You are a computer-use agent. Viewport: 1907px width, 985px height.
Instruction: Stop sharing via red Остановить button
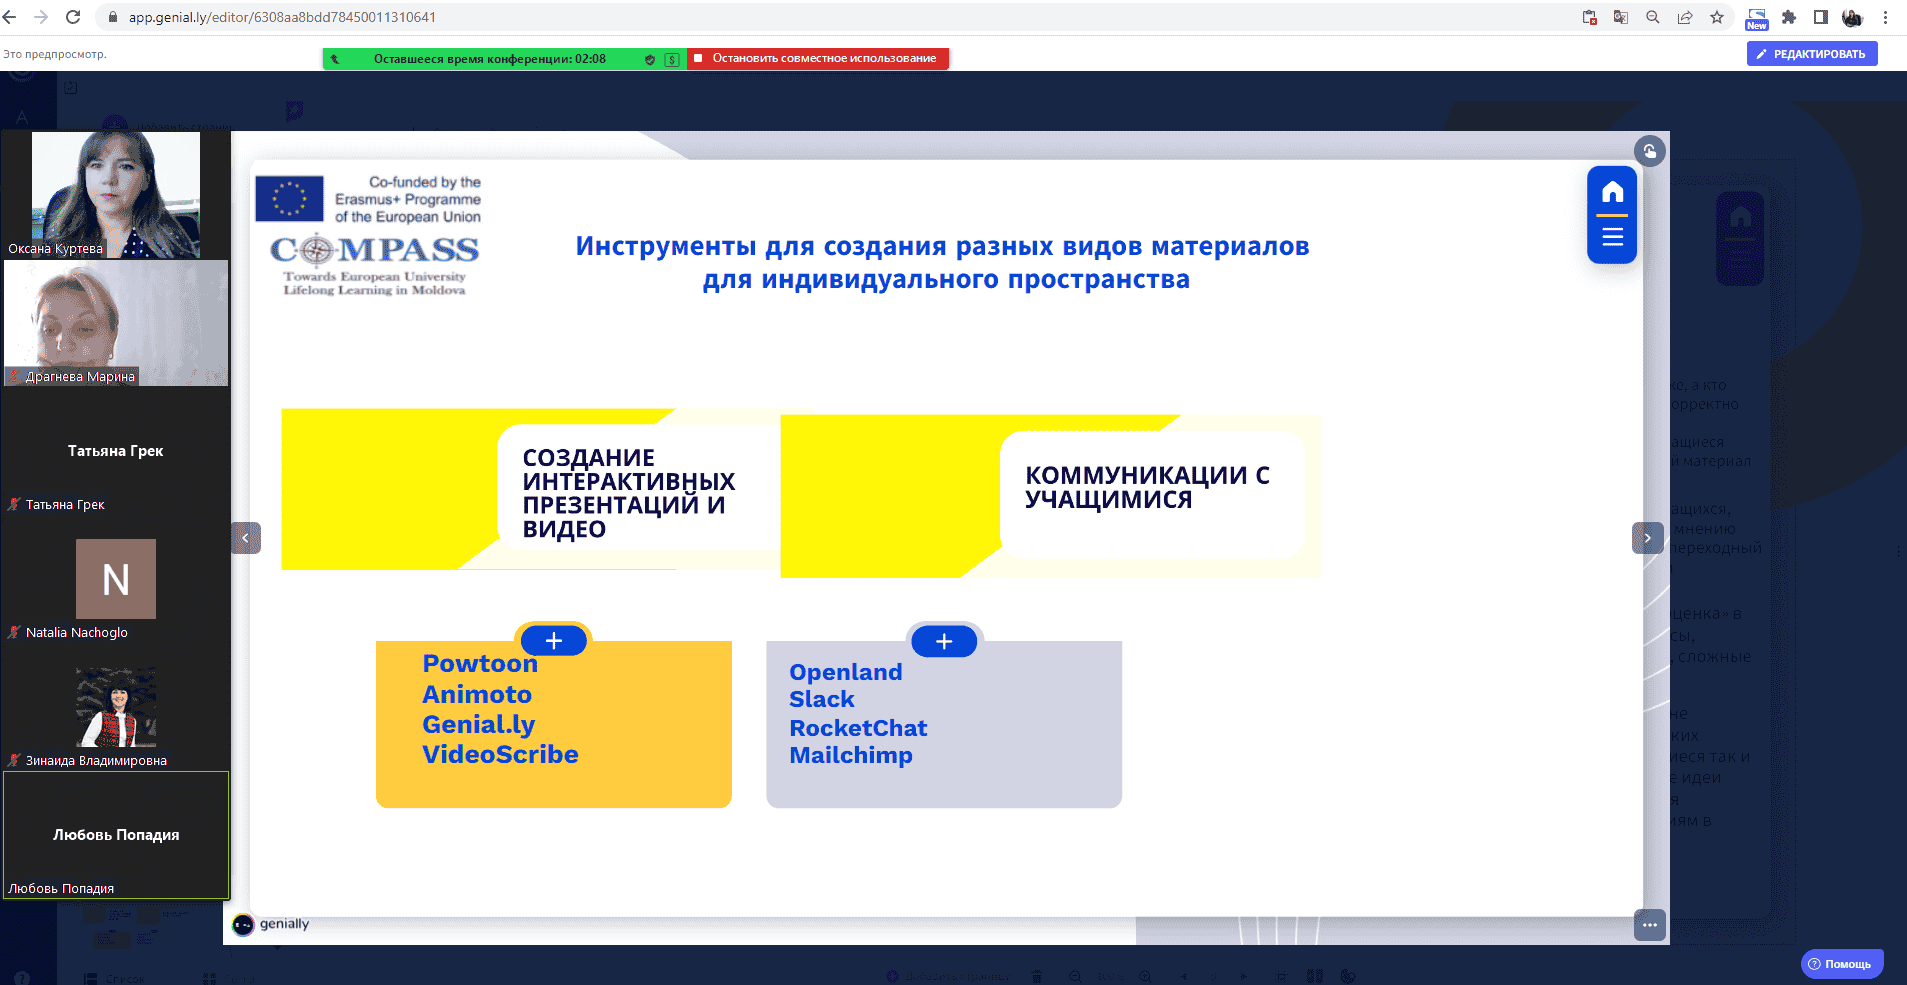(818, 59)
